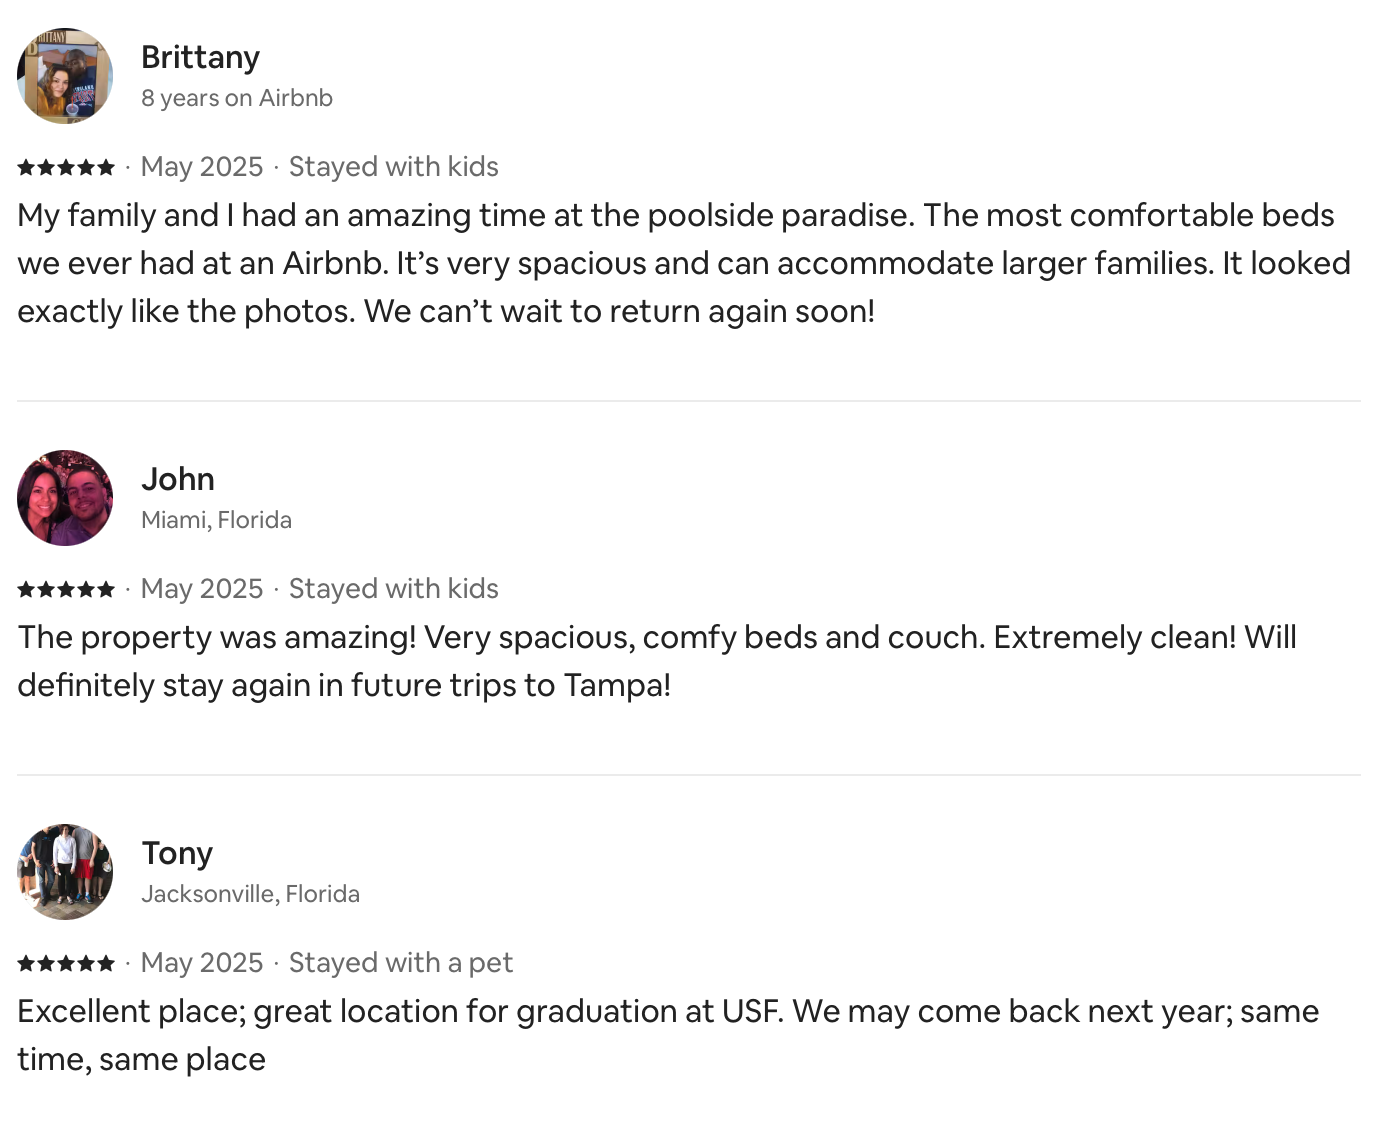Viewport: 1392px width, 1124px height.
Task: Click the May 2025 date on Tony's review
Action: coord(202,963)
